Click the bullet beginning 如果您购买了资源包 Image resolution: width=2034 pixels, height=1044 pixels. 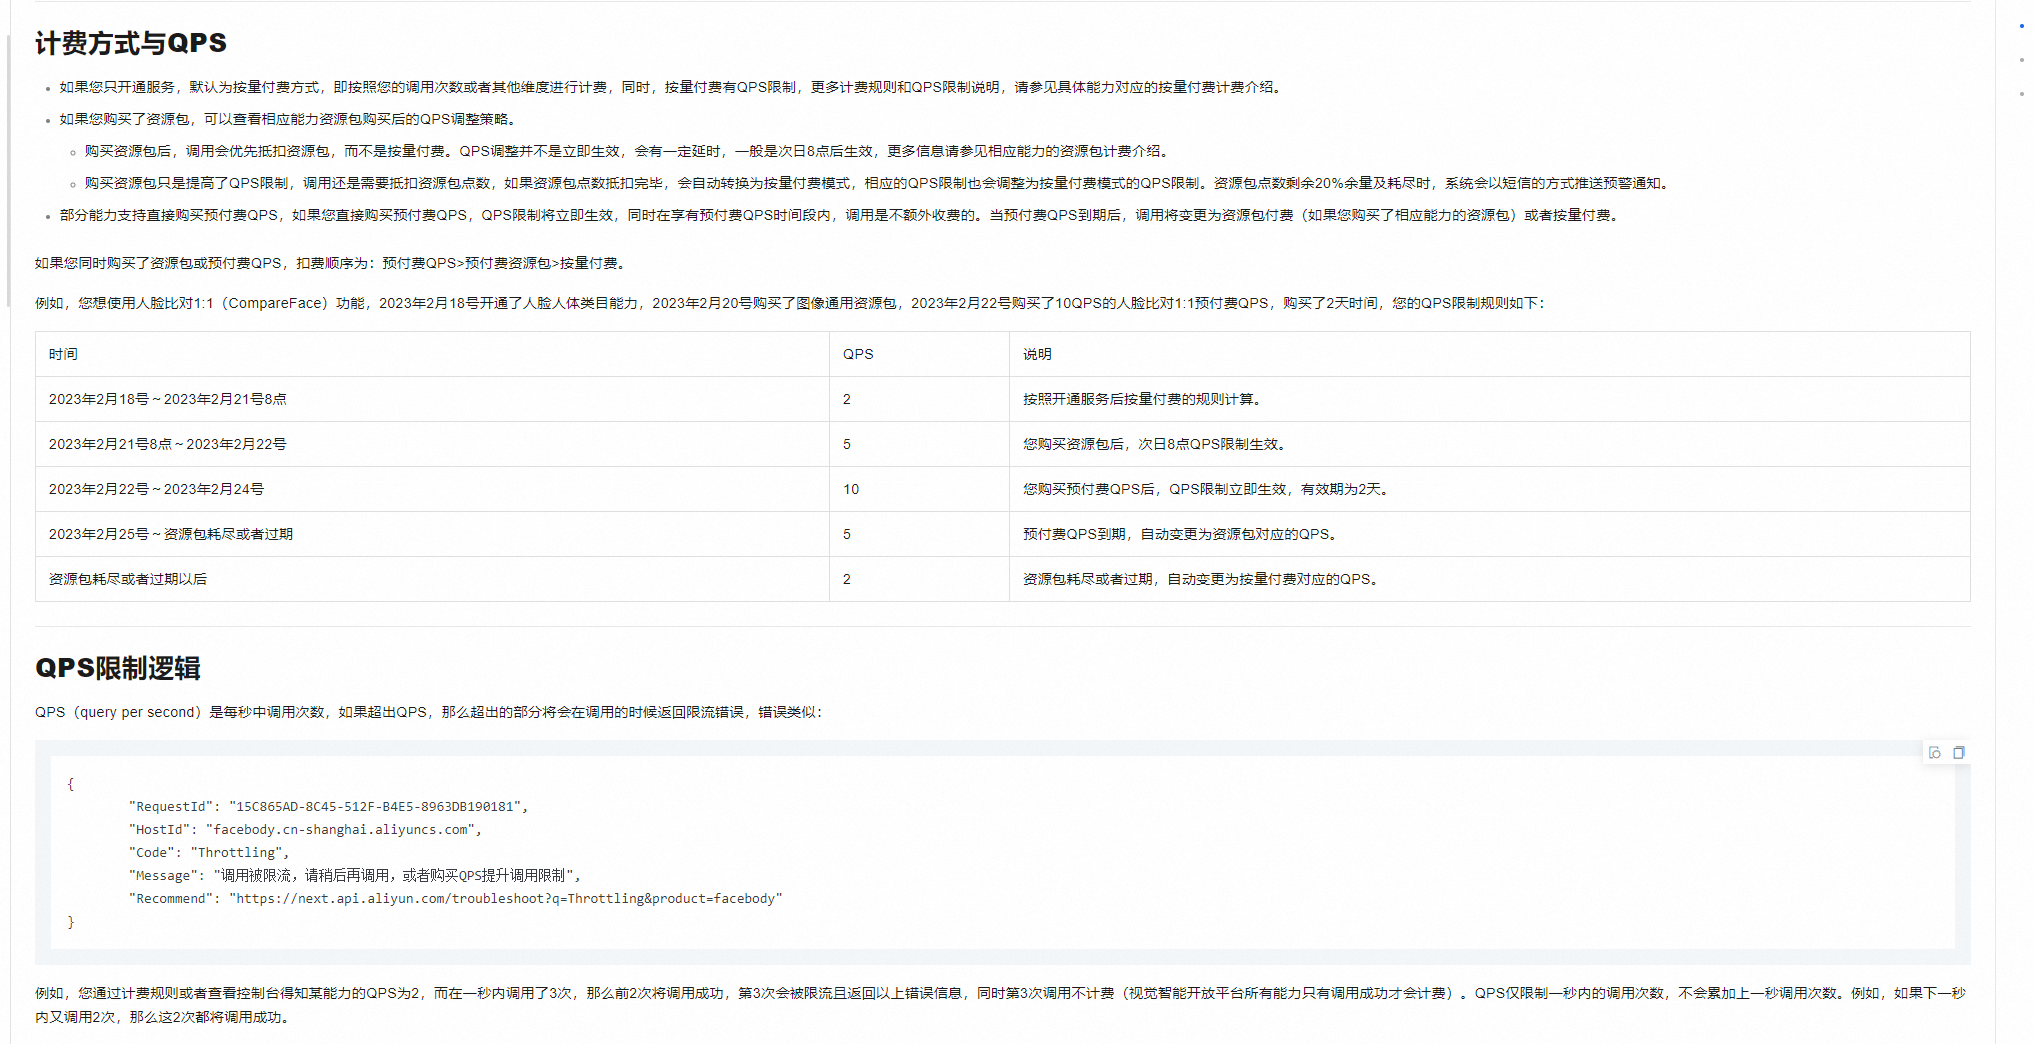pyautogui.click(x=290, y=119)
